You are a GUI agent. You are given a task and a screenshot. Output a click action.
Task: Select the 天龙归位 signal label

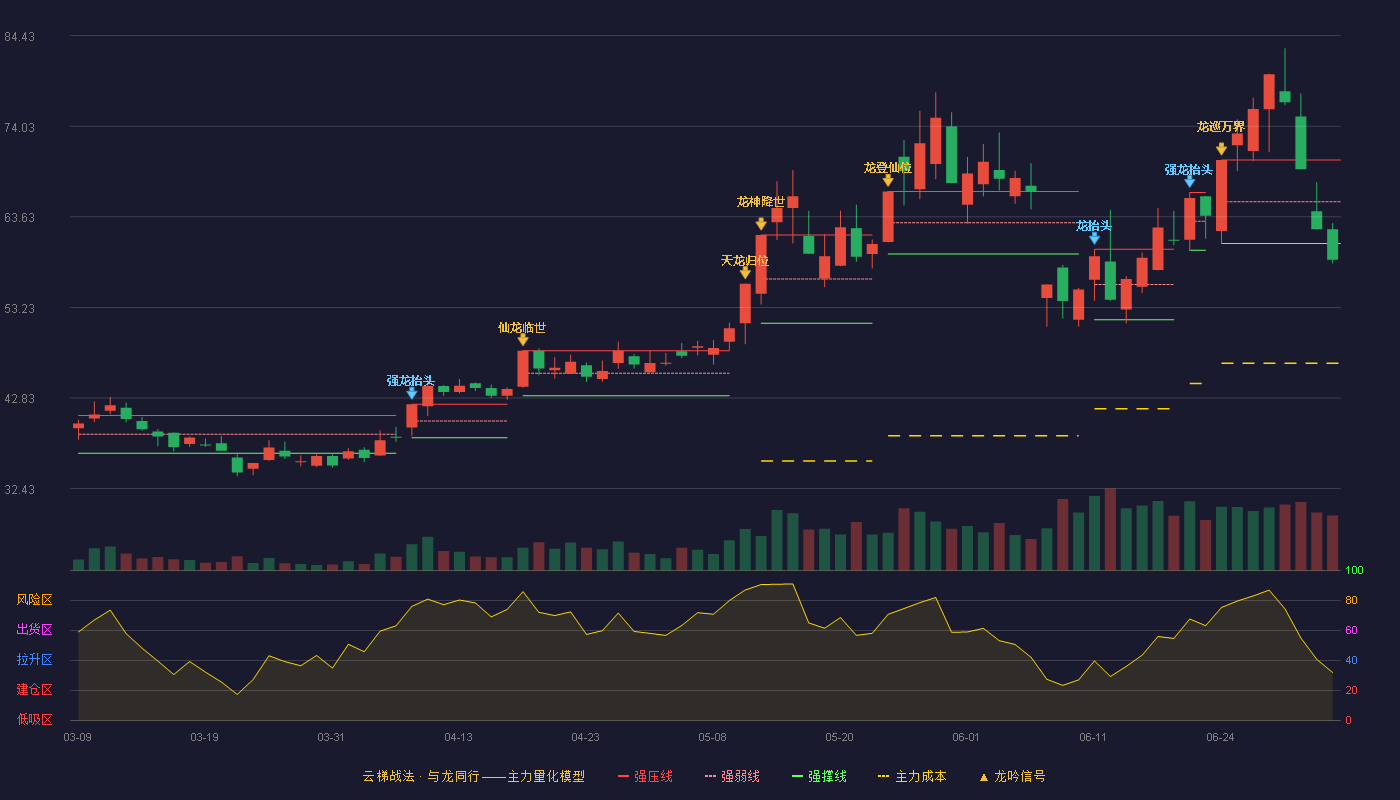(x=745, y=260)
